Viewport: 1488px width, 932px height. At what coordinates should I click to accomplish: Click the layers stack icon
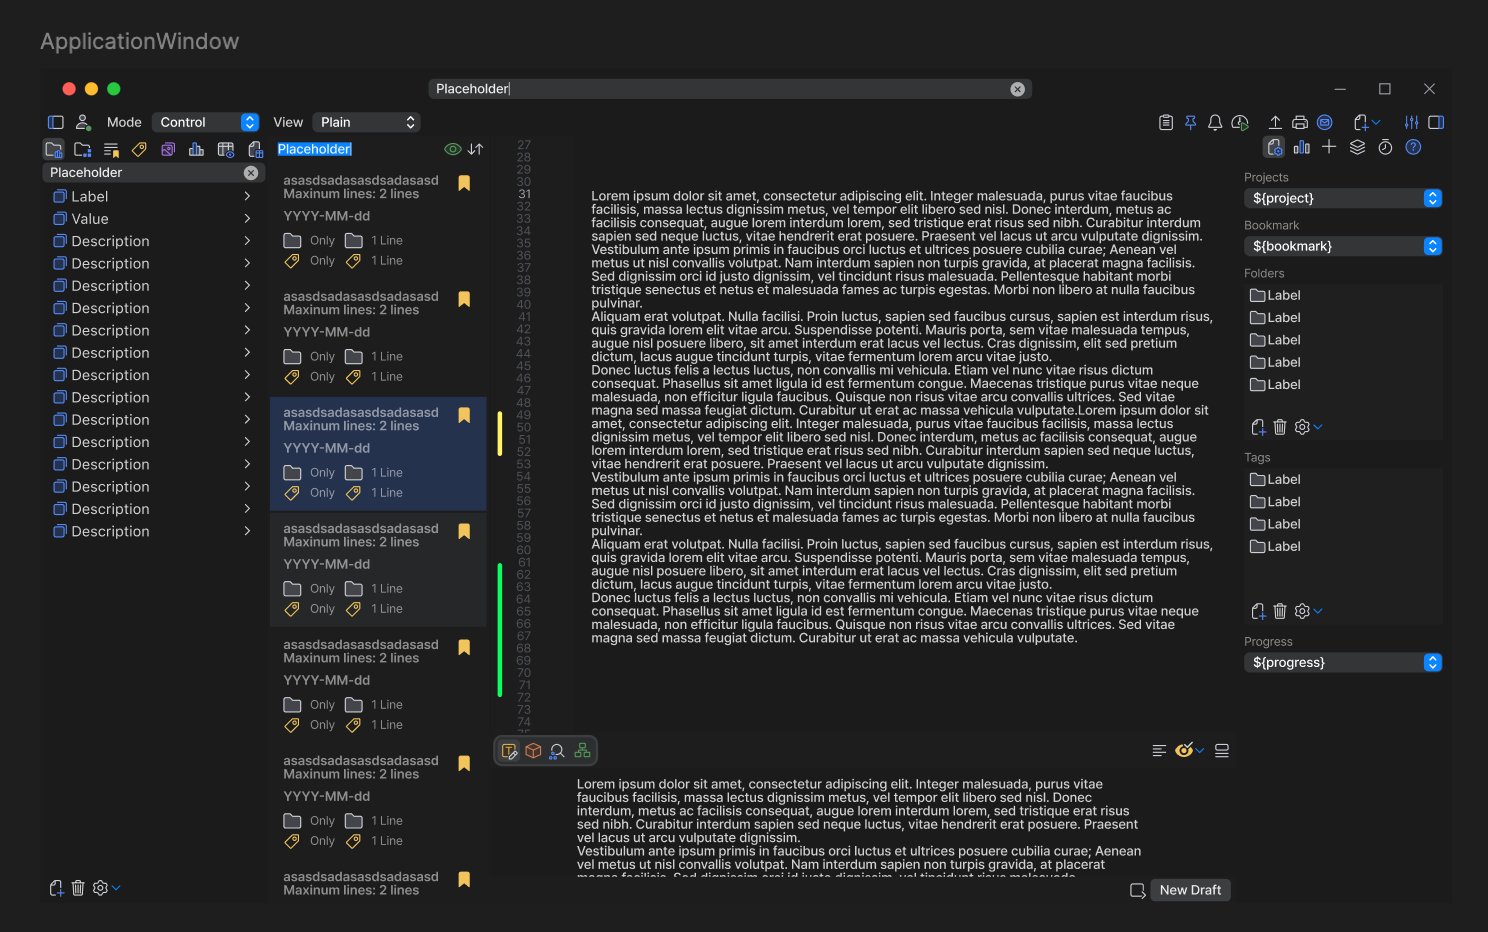pyautogui.click(x=1357, y=147)
